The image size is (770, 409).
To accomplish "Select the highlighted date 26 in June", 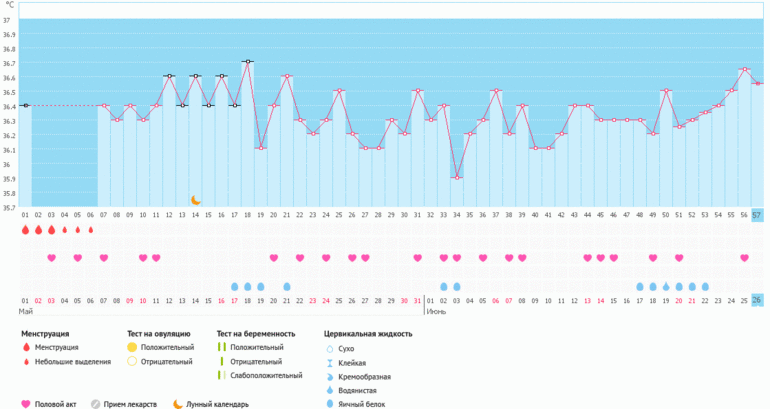I will click(757, 300).
